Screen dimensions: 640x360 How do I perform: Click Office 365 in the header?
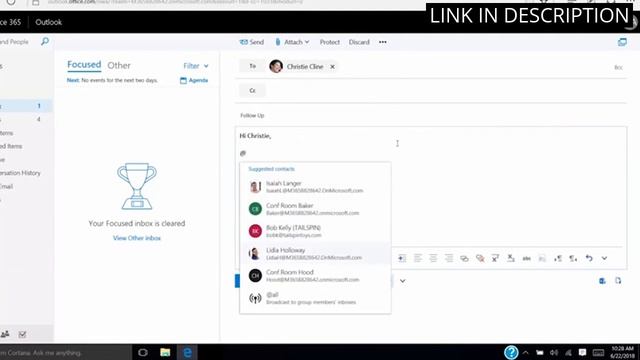point(10,22)
